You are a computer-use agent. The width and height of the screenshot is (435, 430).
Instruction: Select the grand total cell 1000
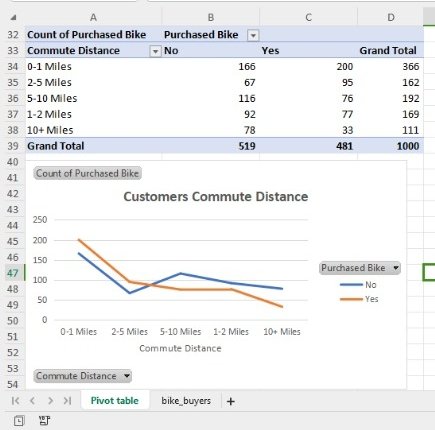point(391,146)
